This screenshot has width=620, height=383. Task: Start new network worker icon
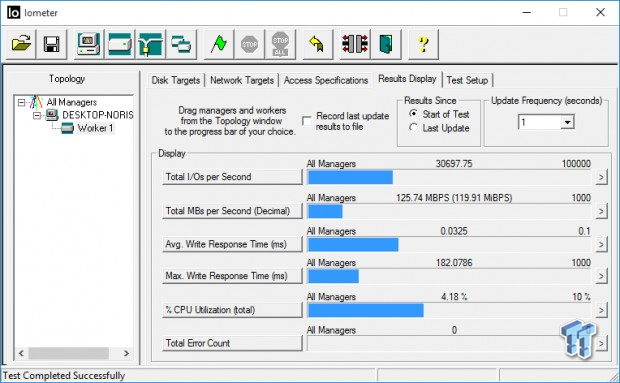(150, 44)
